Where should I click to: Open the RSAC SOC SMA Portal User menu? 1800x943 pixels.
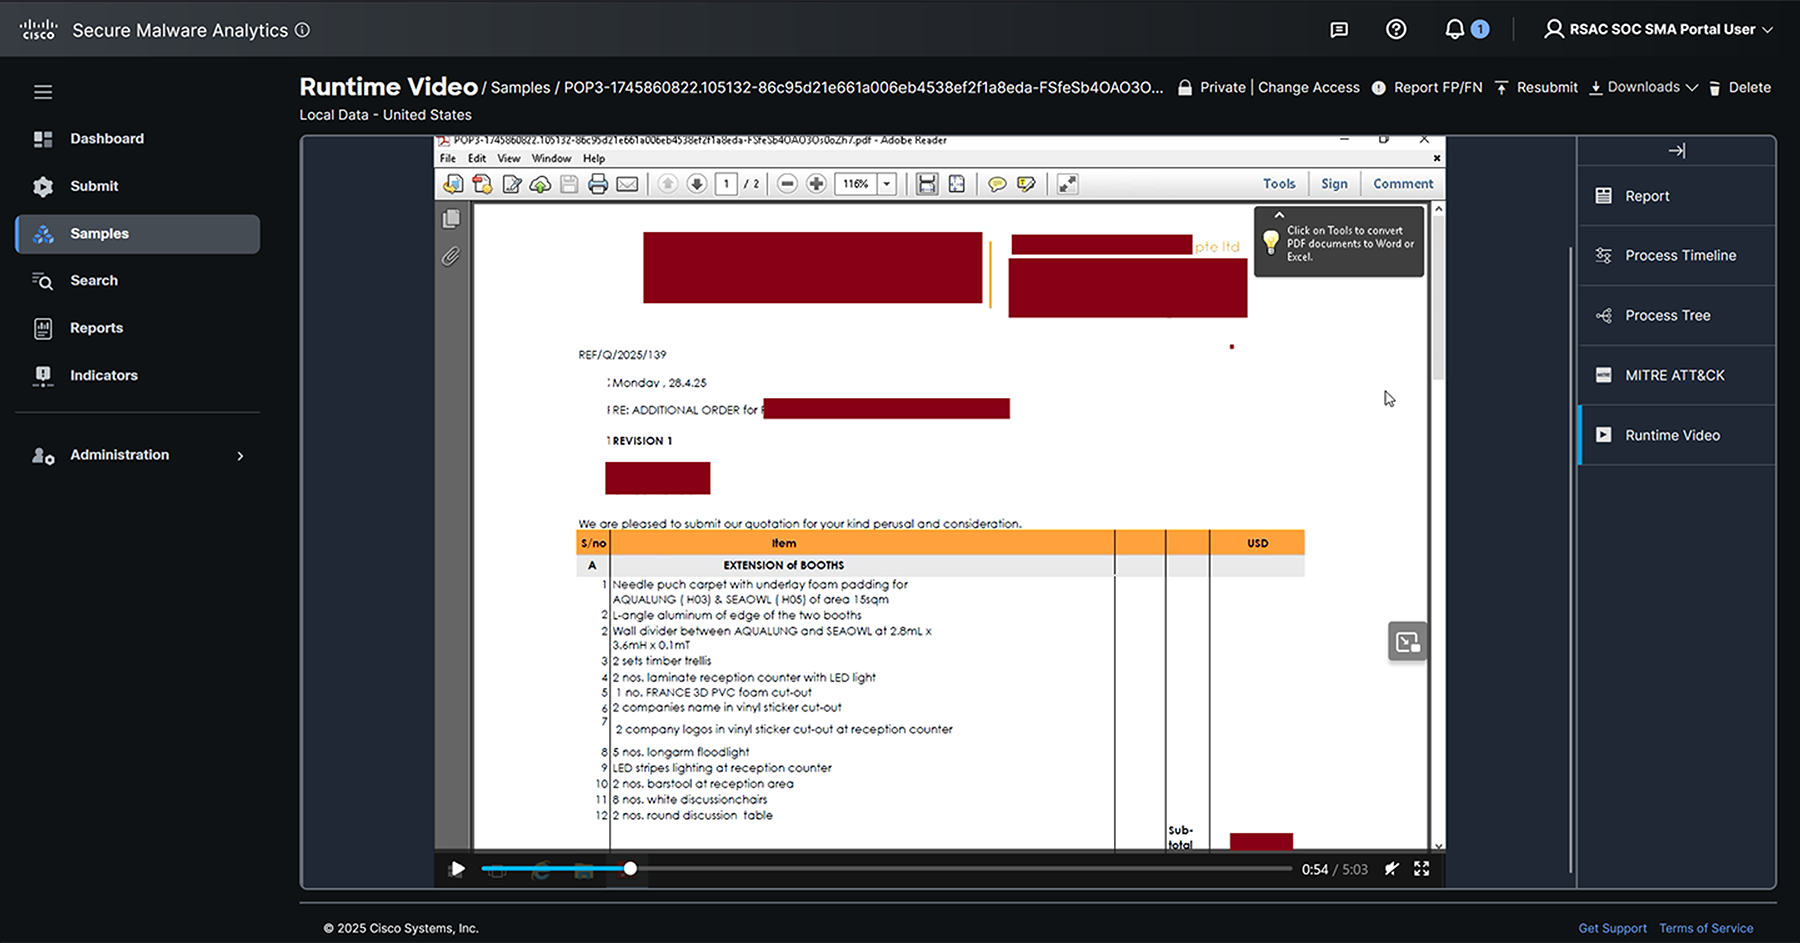[x=1659, y=29]
